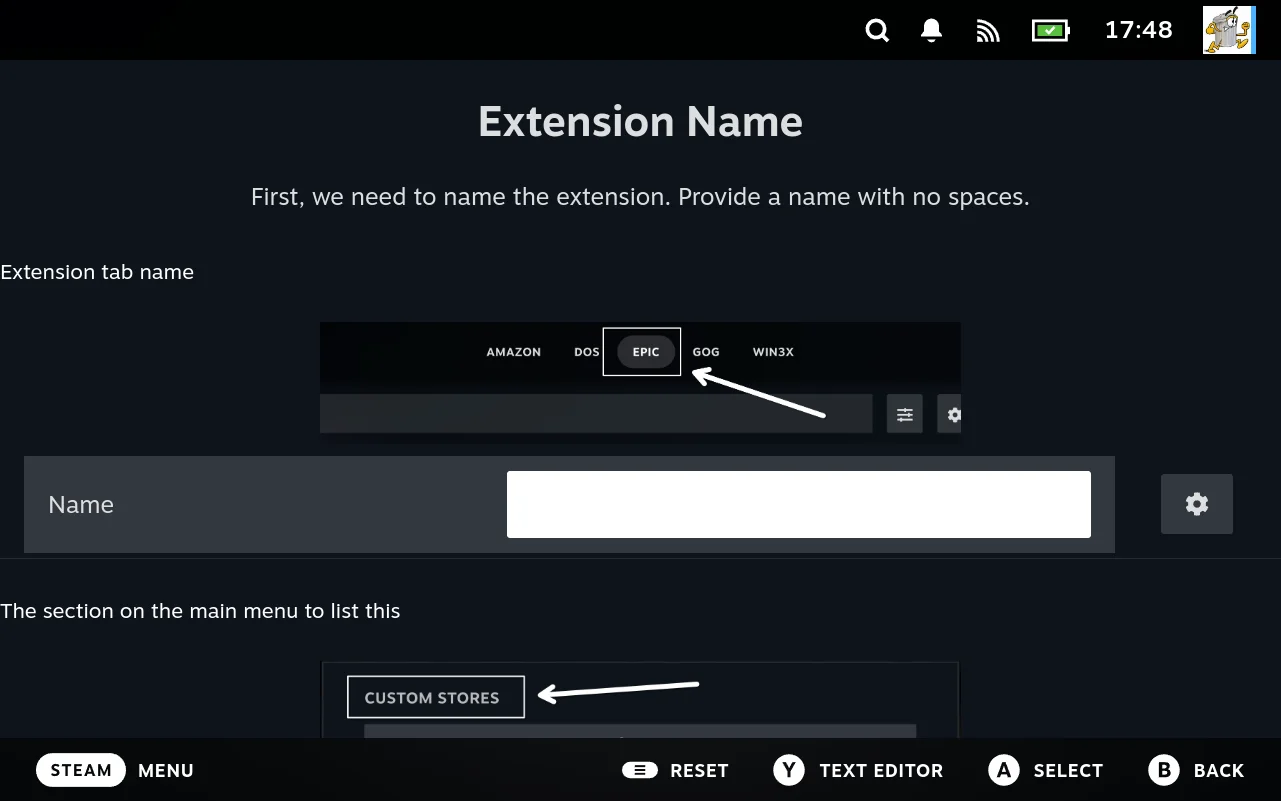1281x801 pixels.
Task: Click the A Select footer hint
Action: pos(1045,770)
